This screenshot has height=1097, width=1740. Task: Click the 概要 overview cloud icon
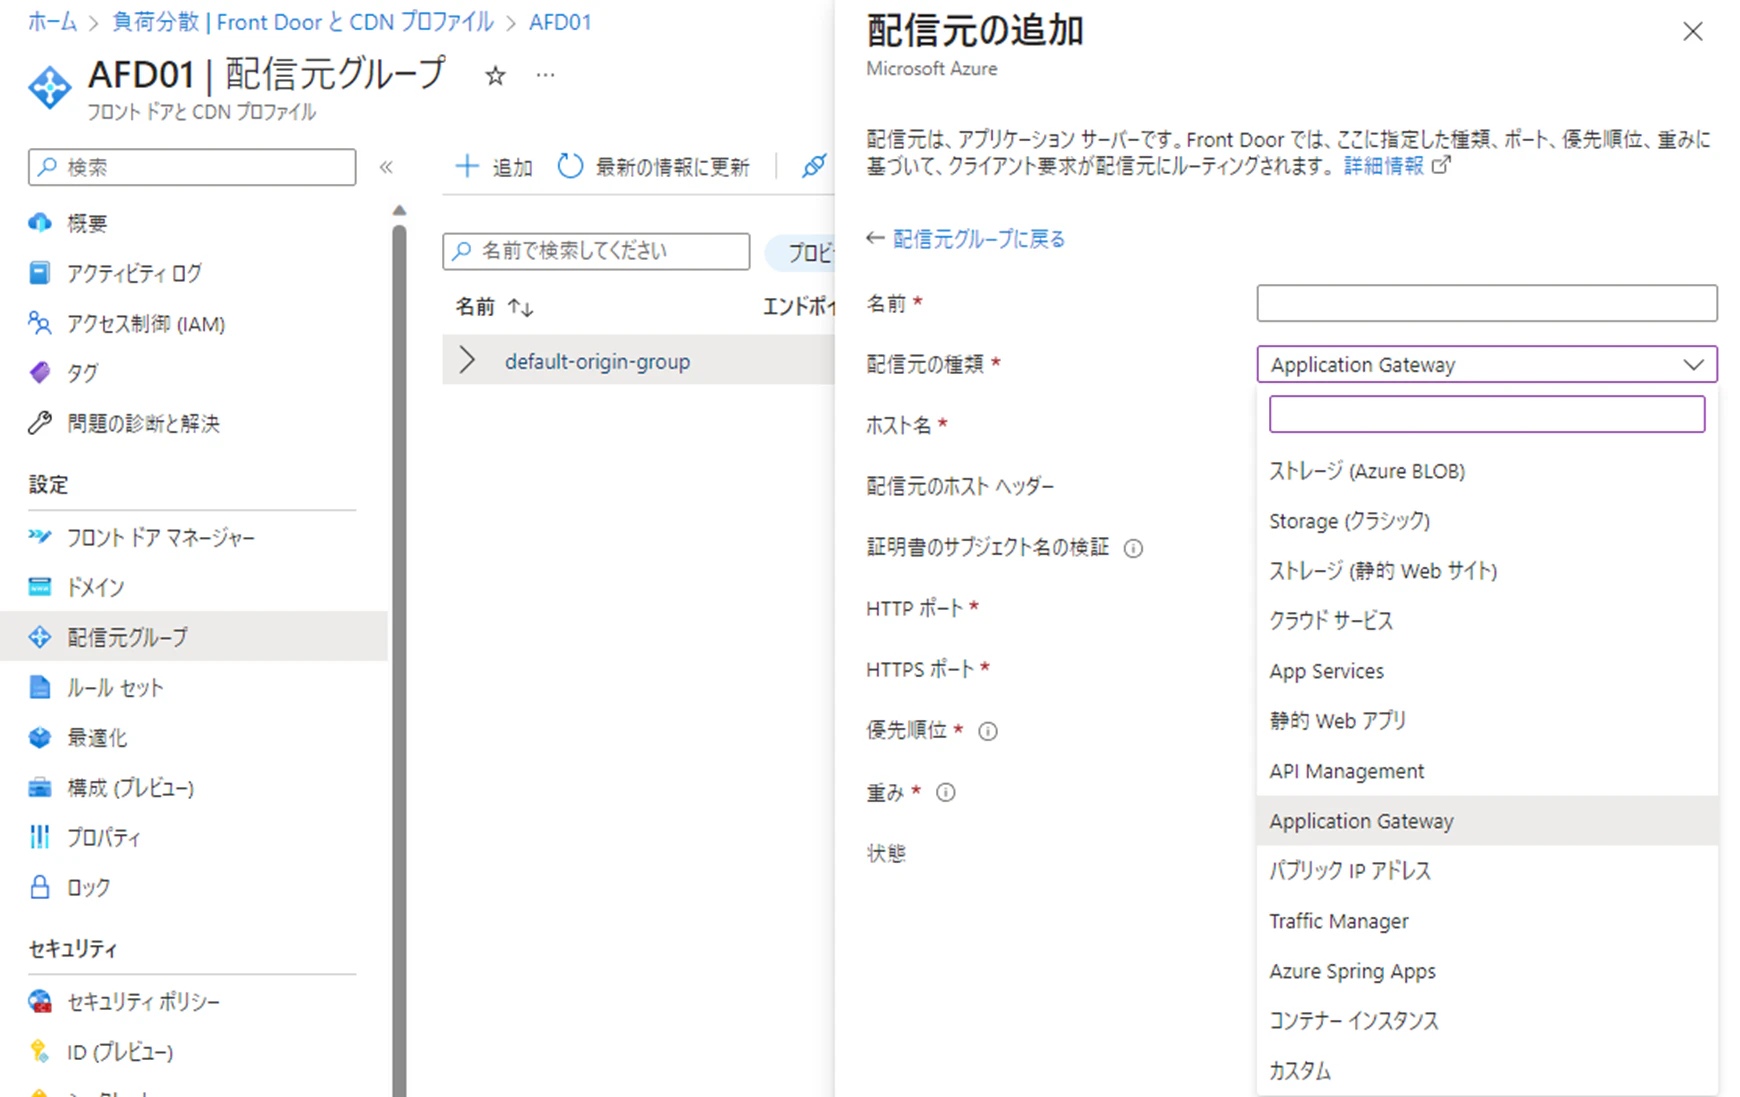point(40,223)
